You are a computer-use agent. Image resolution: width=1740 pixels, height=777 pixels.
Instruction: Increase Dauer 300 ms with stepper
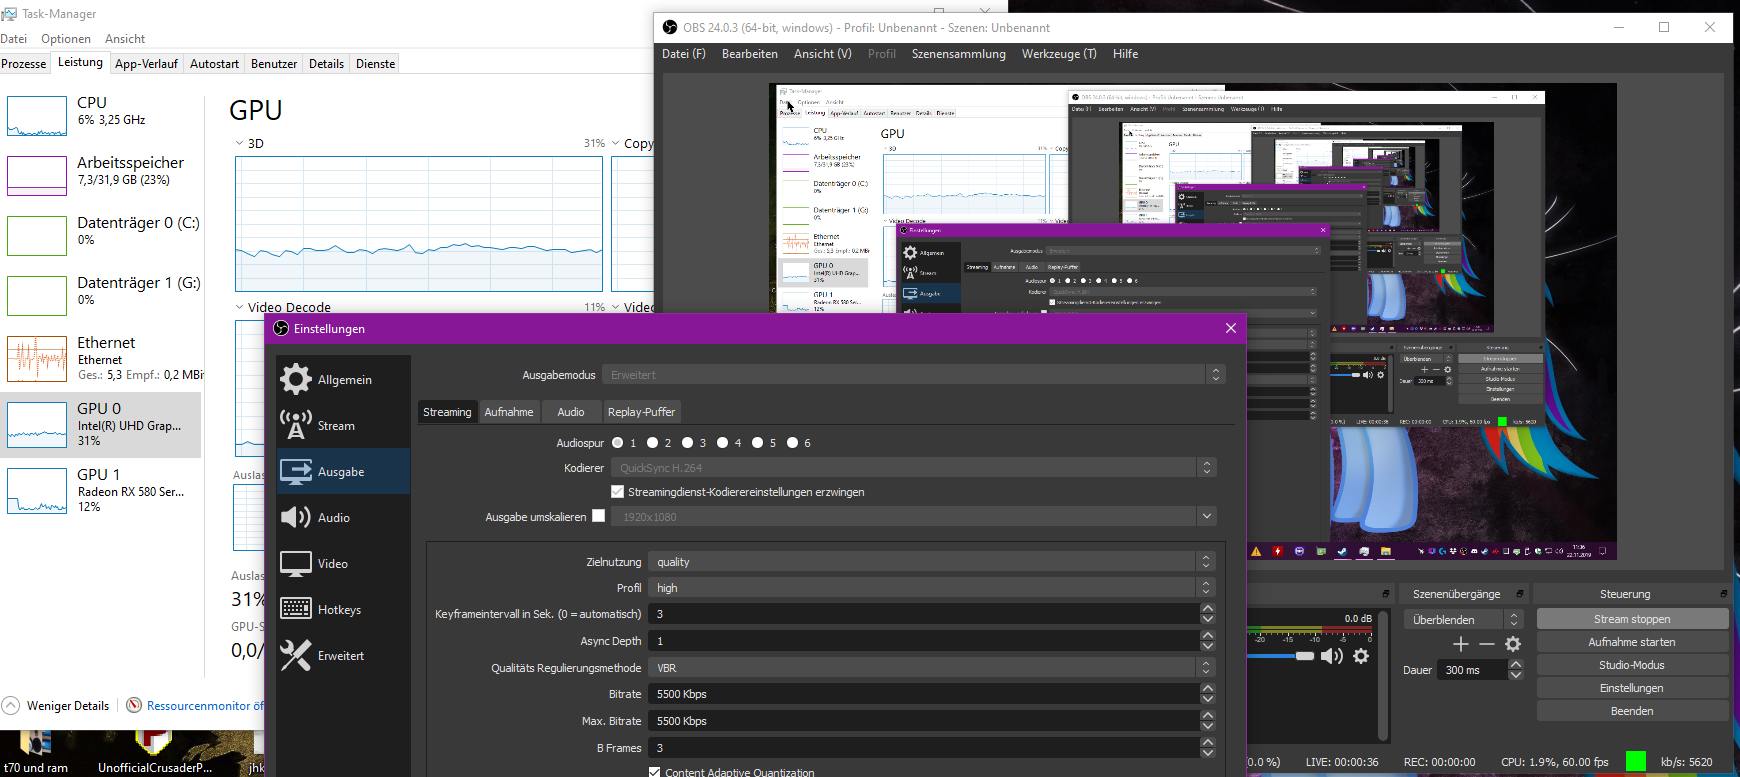click(x=1516, y=664)
